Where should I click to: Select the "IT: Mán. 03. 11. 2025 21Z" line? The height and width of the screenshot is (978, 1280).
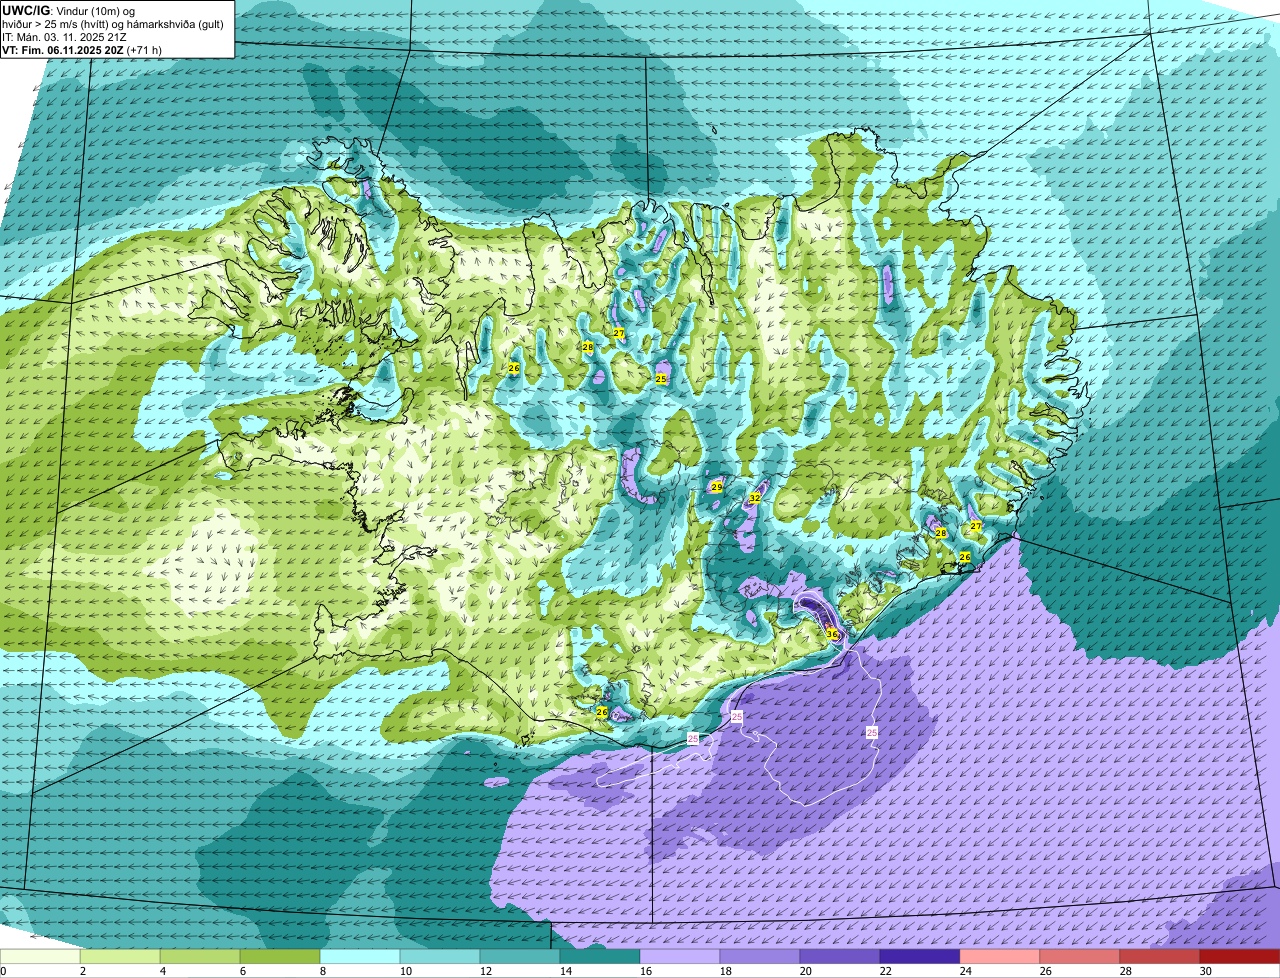pos(64,37)
